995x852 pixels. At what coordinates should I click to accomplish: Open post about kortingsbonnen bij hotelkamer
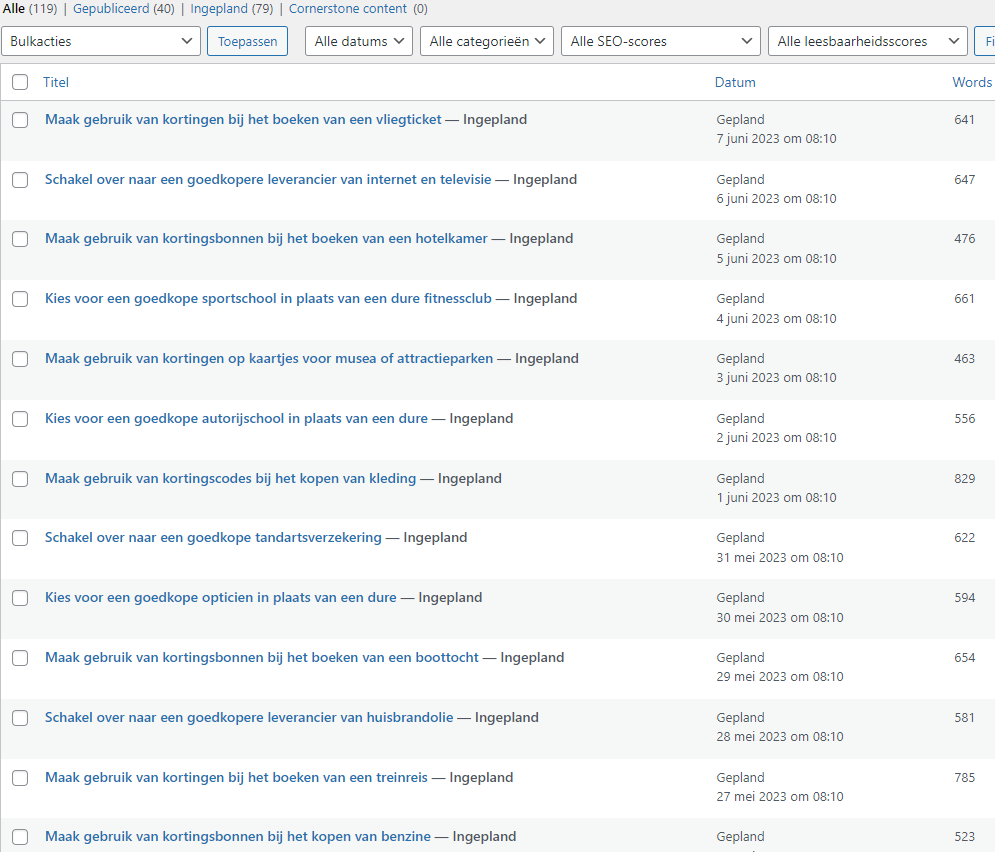(x=267, y=239)
